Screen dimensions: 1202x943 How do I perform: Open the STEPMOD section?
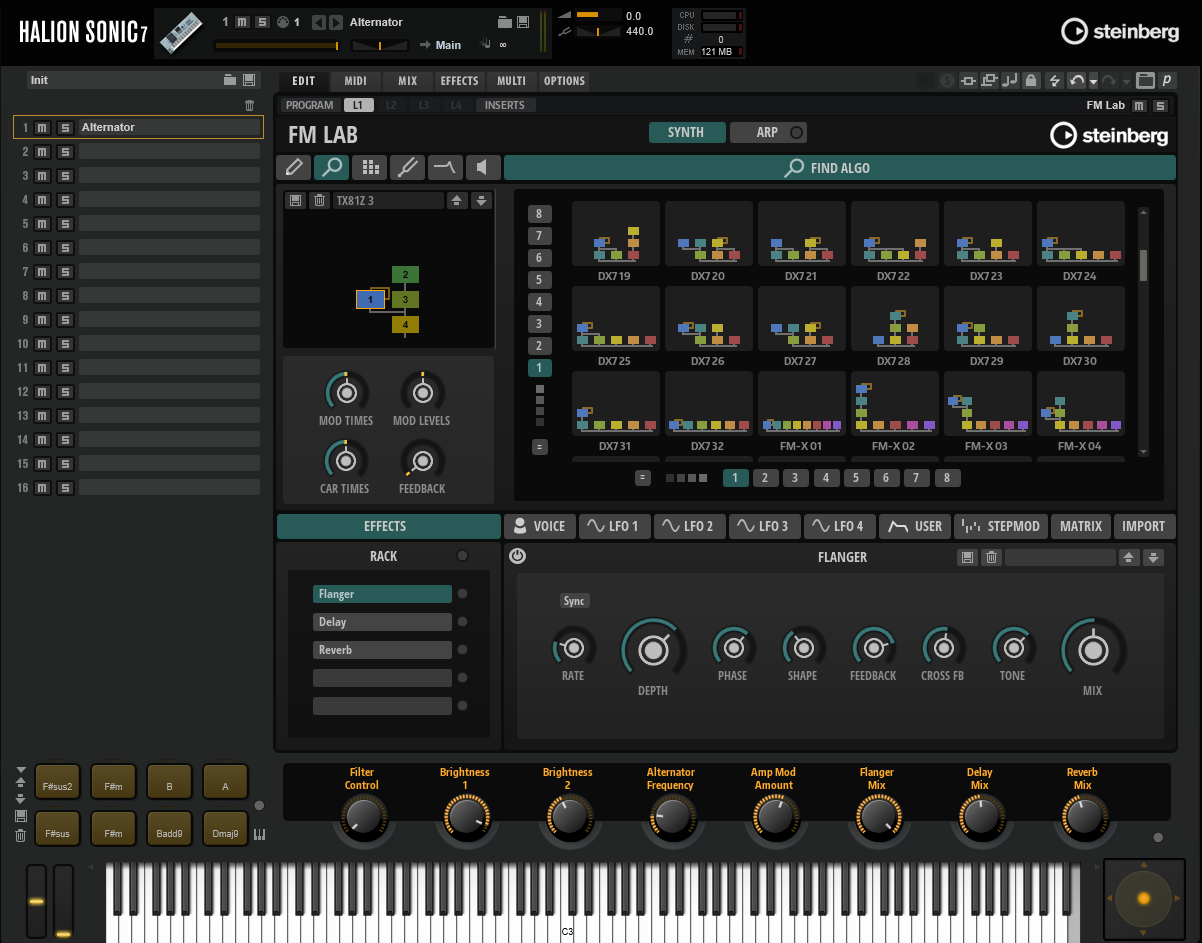[1001, 526]
